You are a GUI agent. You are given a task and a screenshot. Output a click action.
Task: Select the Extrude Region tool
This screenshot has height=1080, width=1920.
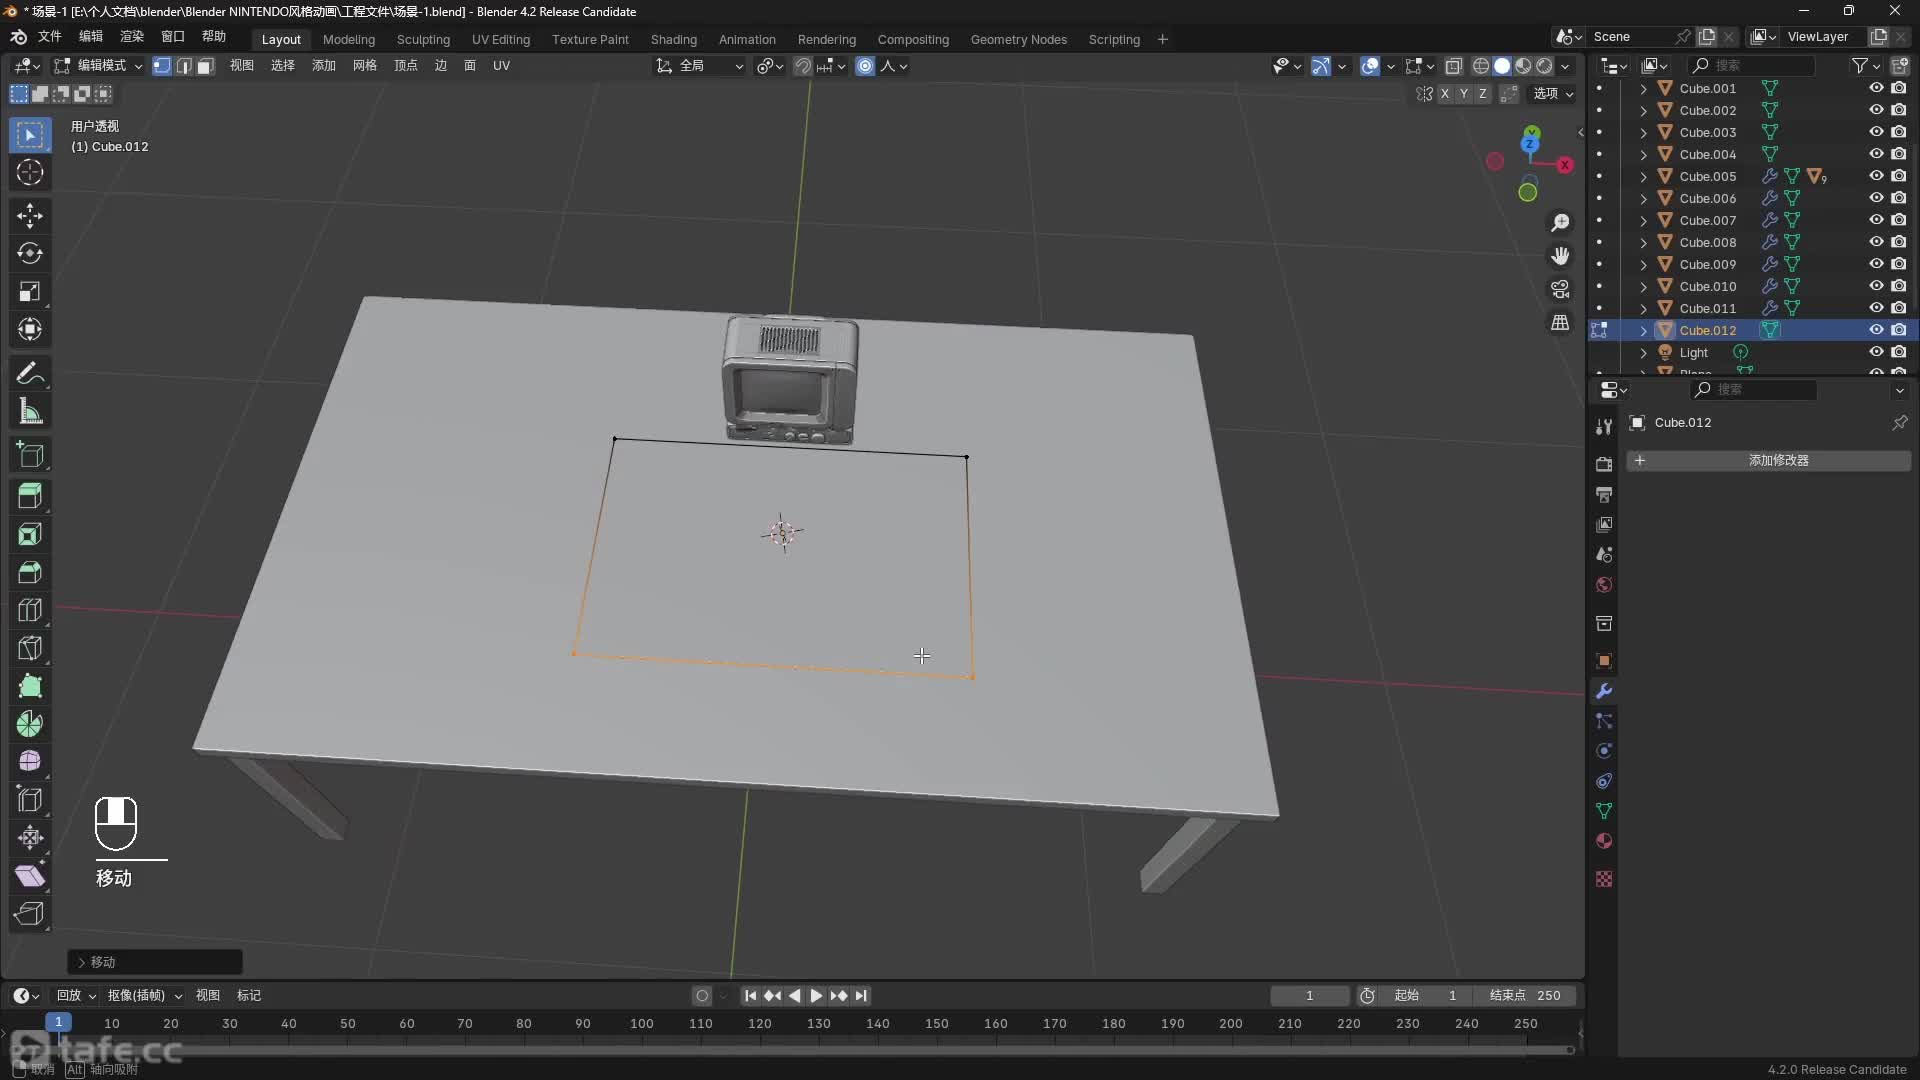pyautogui.click(x=30, y=497)
